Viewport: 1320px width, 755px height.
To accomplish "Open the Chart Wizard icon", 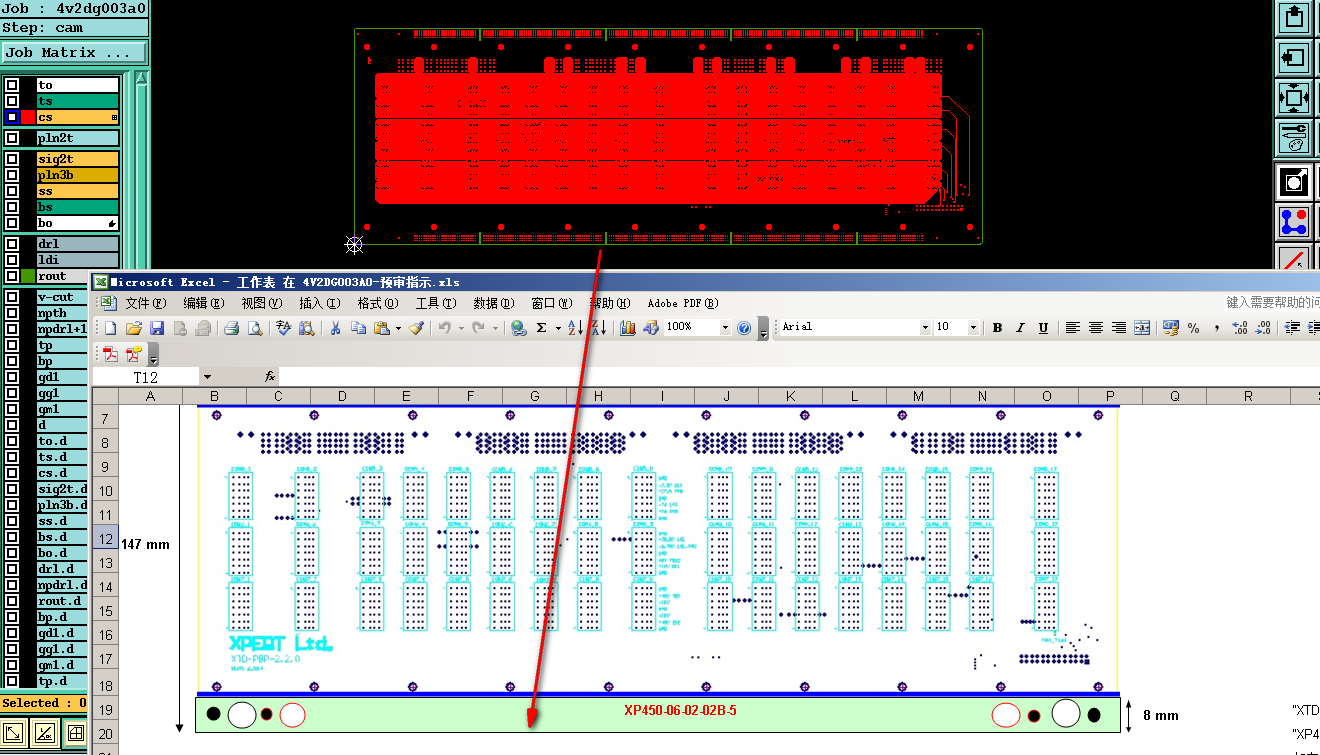I will point(628,328).
